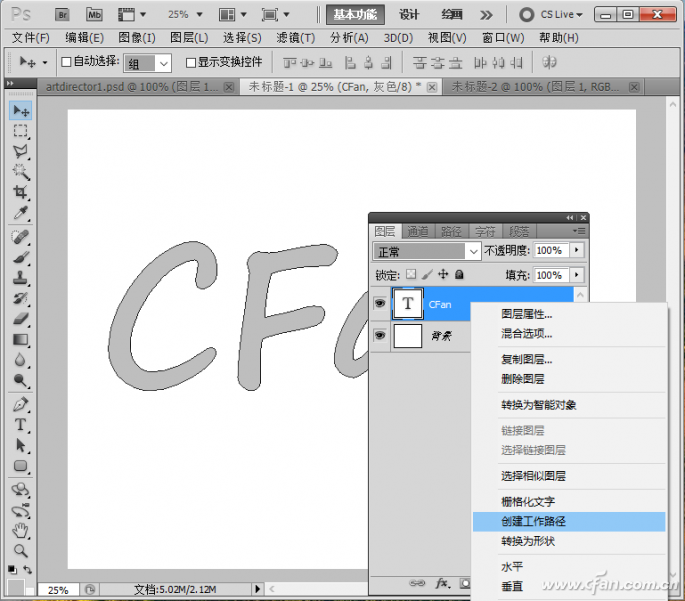This screenshot has height=601, width=685.
Task: Activate the 基本功能 workspace button
Action: pyautogui.click(x=355, y=15)
